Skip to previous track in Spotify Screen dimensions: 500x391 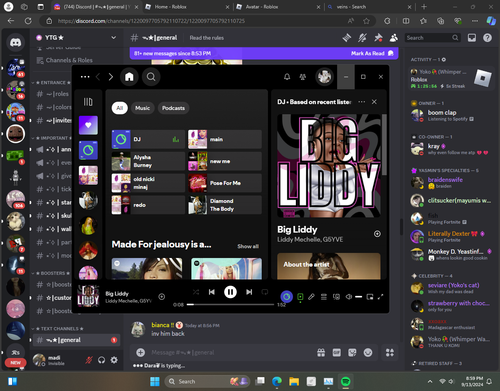[x=212, y=292]
